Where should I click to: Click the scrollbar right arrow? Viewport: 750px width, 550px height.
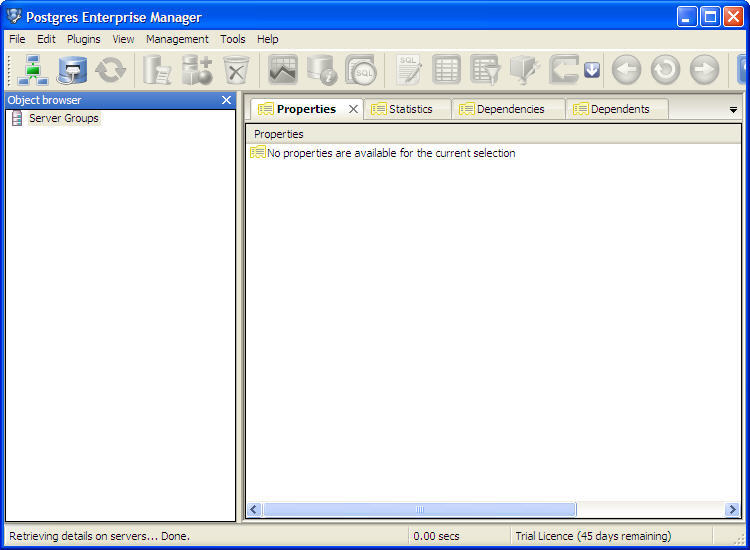tap(732, 509)
